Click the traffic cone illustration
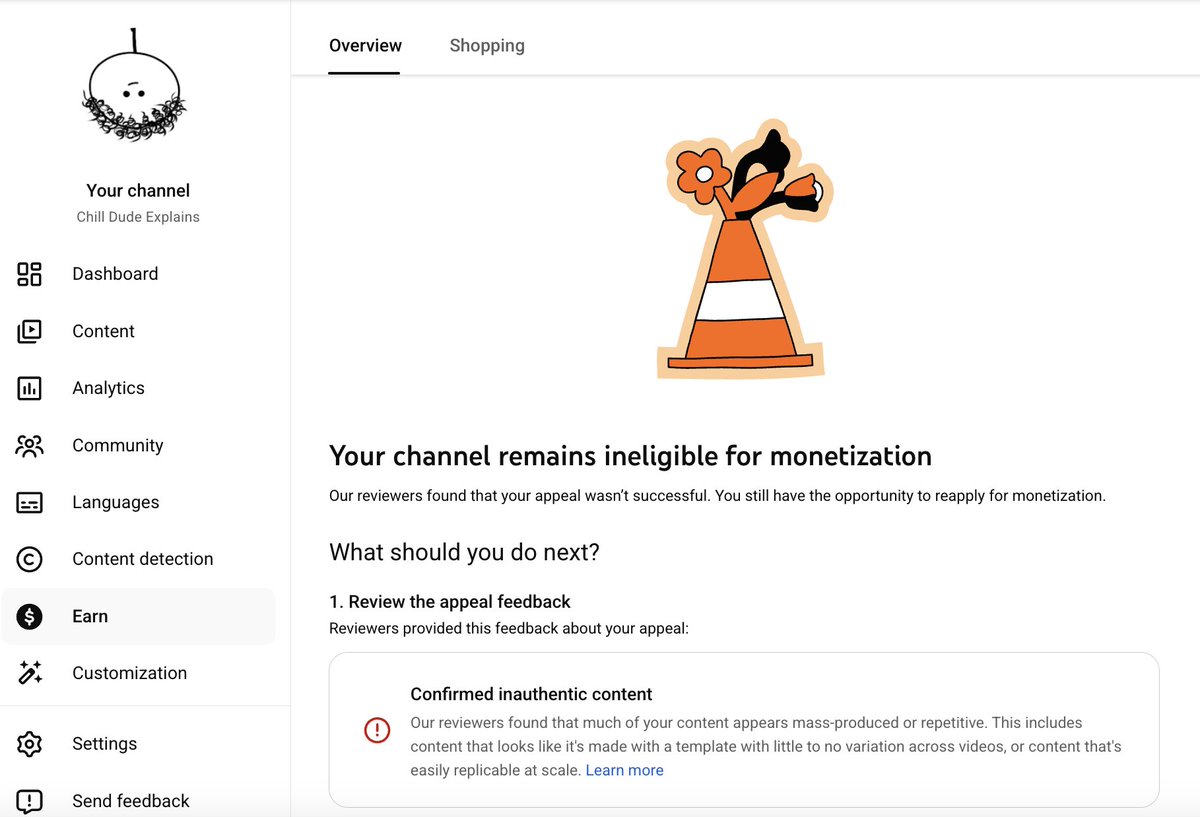 pyautogui.click(x=745, y=249)
